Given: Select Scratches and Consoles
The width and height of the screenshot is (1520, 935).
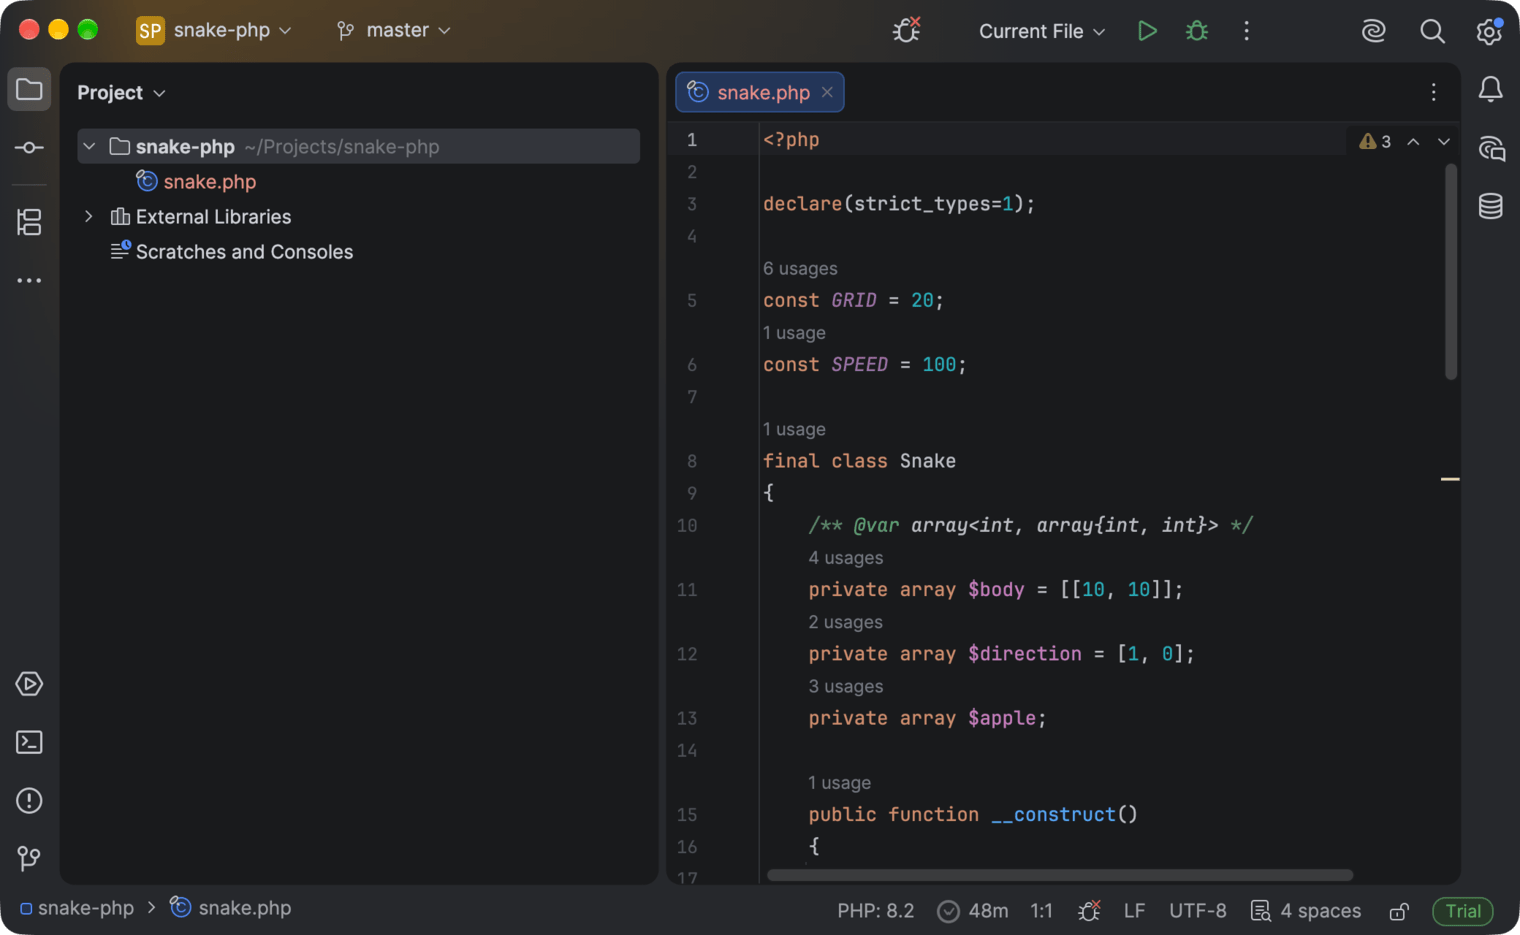Looking at the screenshot, I should click(x=244, y=252).
